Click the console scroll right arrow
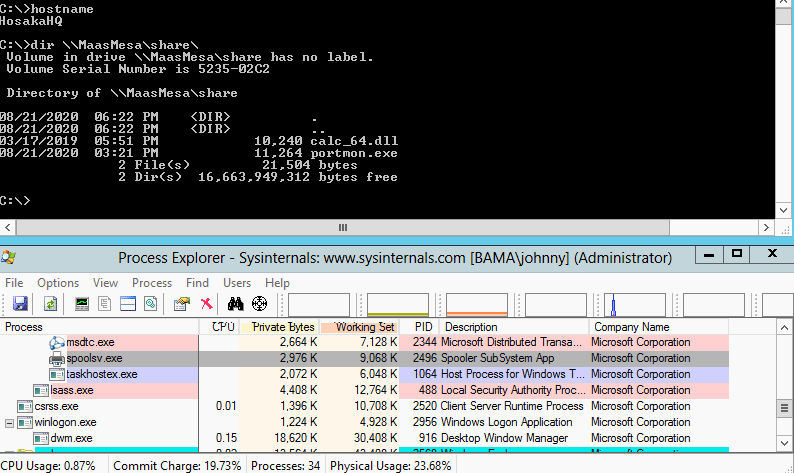Viewport: 794px width, 473px height. [x=766, y=228]
